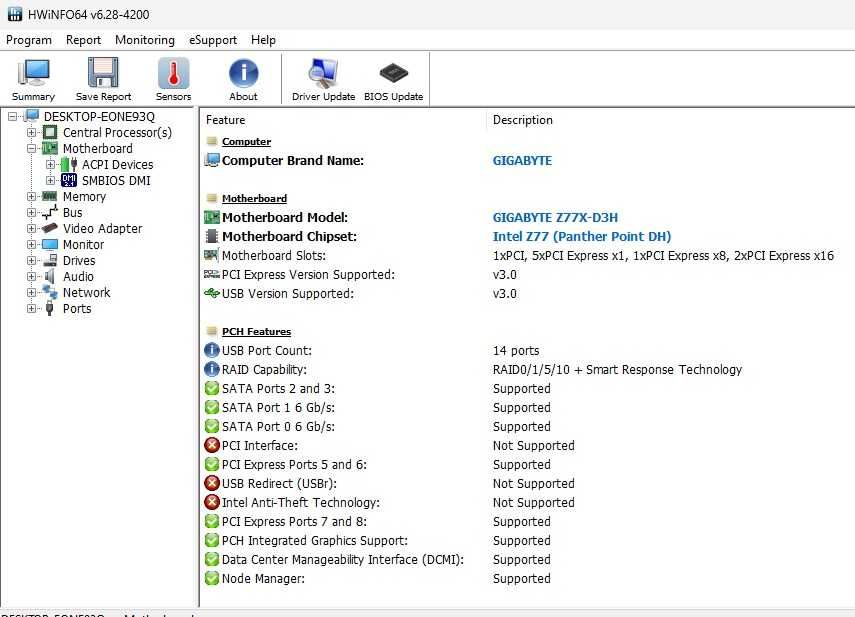
Task: Collapse the DESKTOP-EONE93Q root node
Action: pos(12,117)
